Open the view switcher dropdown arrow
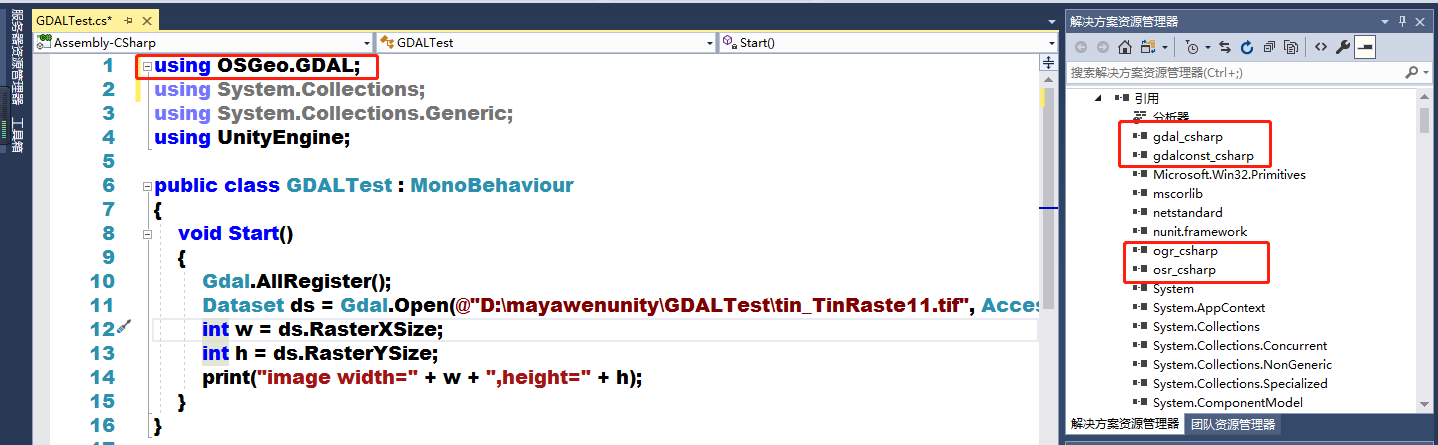This screenshot has height=445, width=1438. pyautogui.click(x=1165, y=47)
